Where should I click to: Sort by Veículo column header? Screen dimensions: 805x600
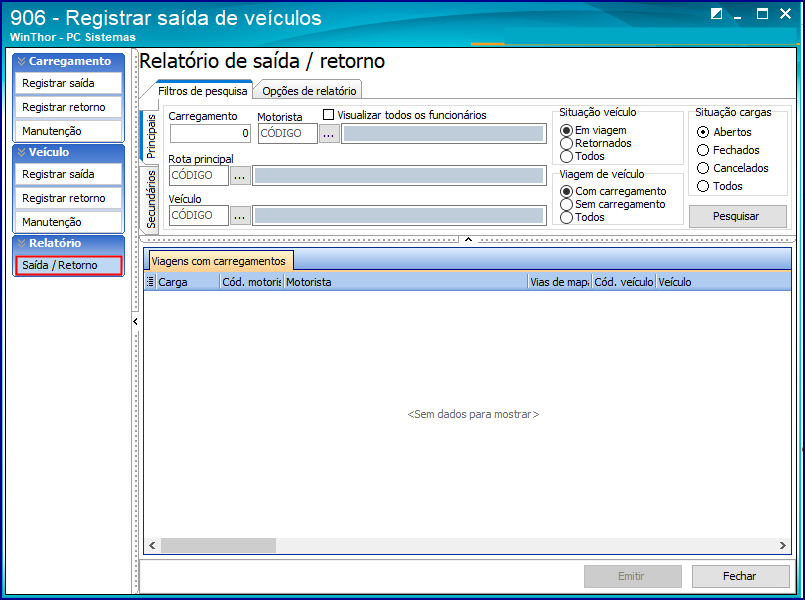point(723,282)
